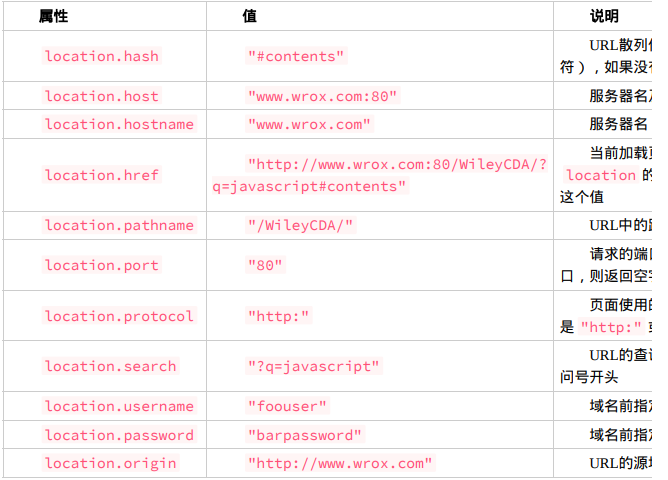Image resolution: width=668 pixels, height=480 pixels.
Task: Select the location.protocol property
Action: pyautogui.click(x=119, y=316)
